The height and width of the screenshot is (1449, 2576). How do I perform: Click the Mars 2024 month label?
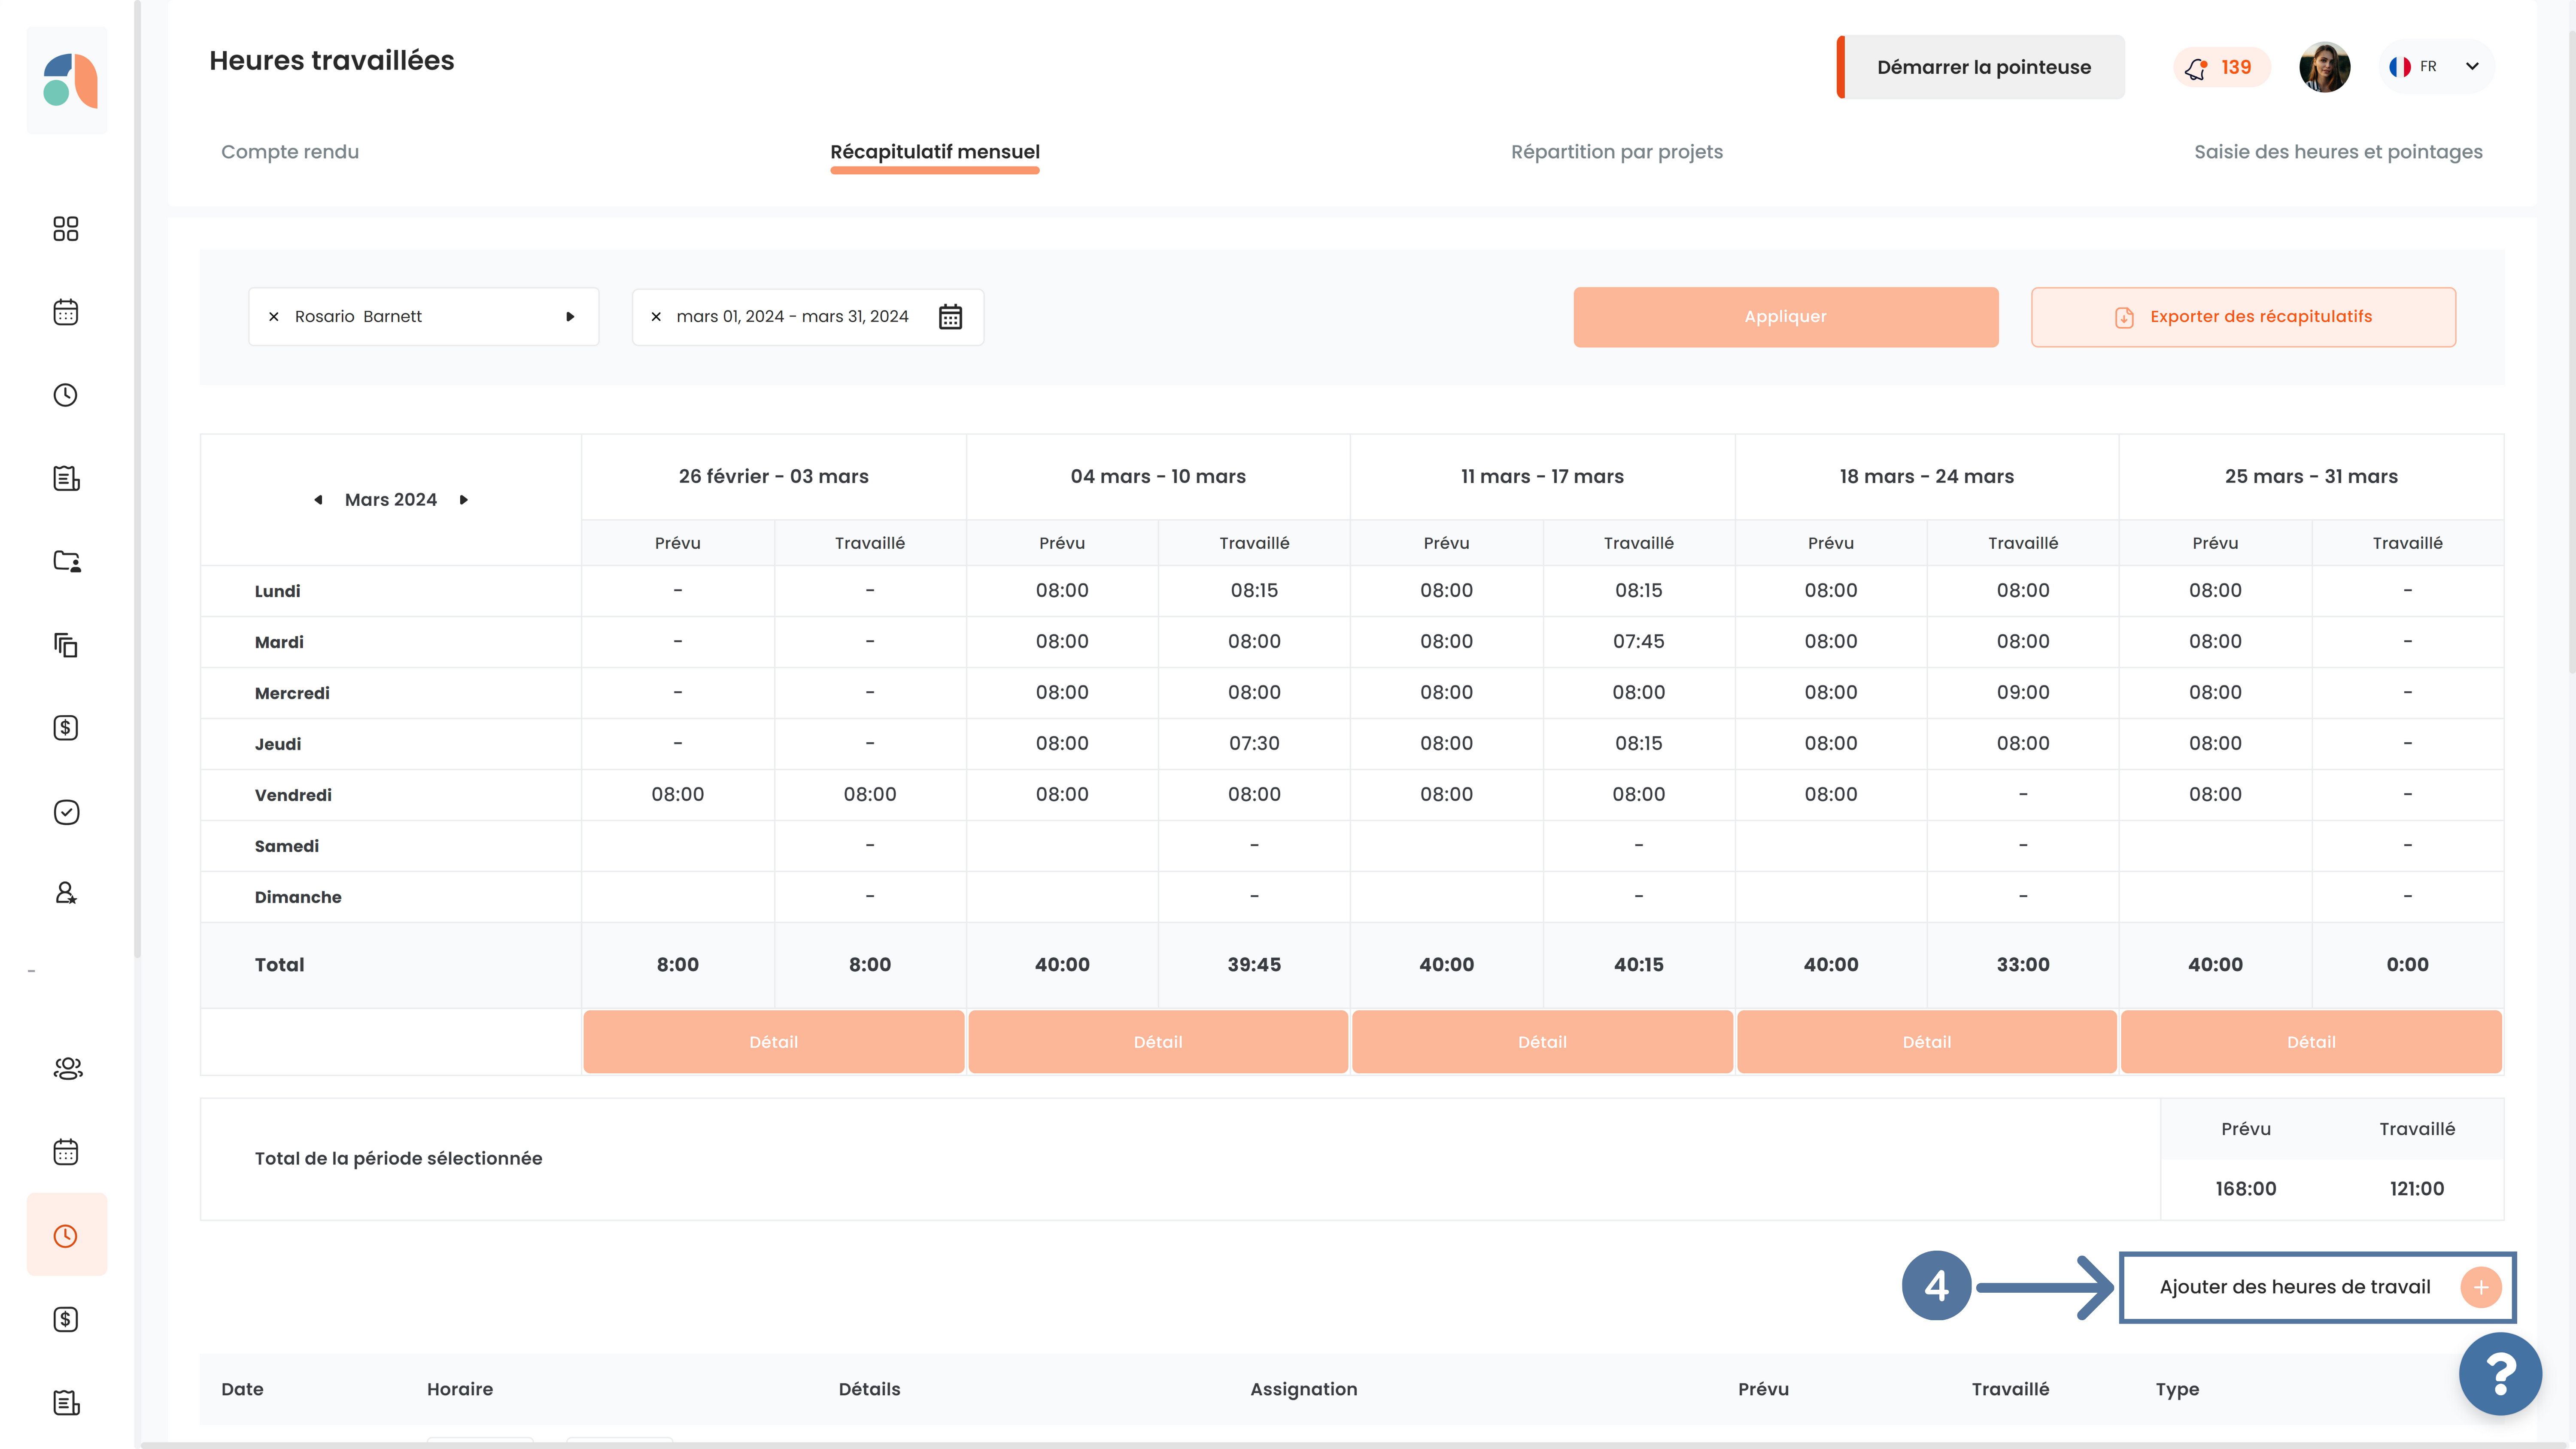coord(391,500)
